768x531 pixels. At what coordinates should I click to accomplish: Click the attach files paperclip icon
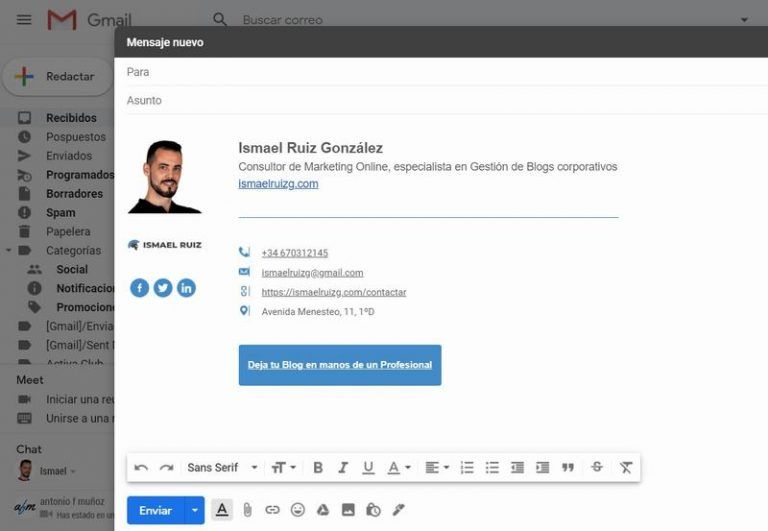247,510
